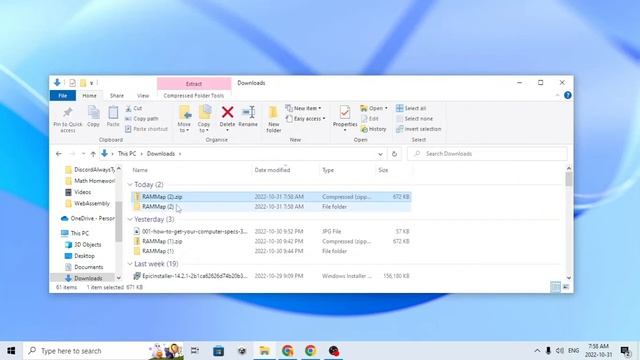640x360 pixels.
Task: Click the Copy ribbon icon
Action: pyautogui.click(x=93, y=116)
